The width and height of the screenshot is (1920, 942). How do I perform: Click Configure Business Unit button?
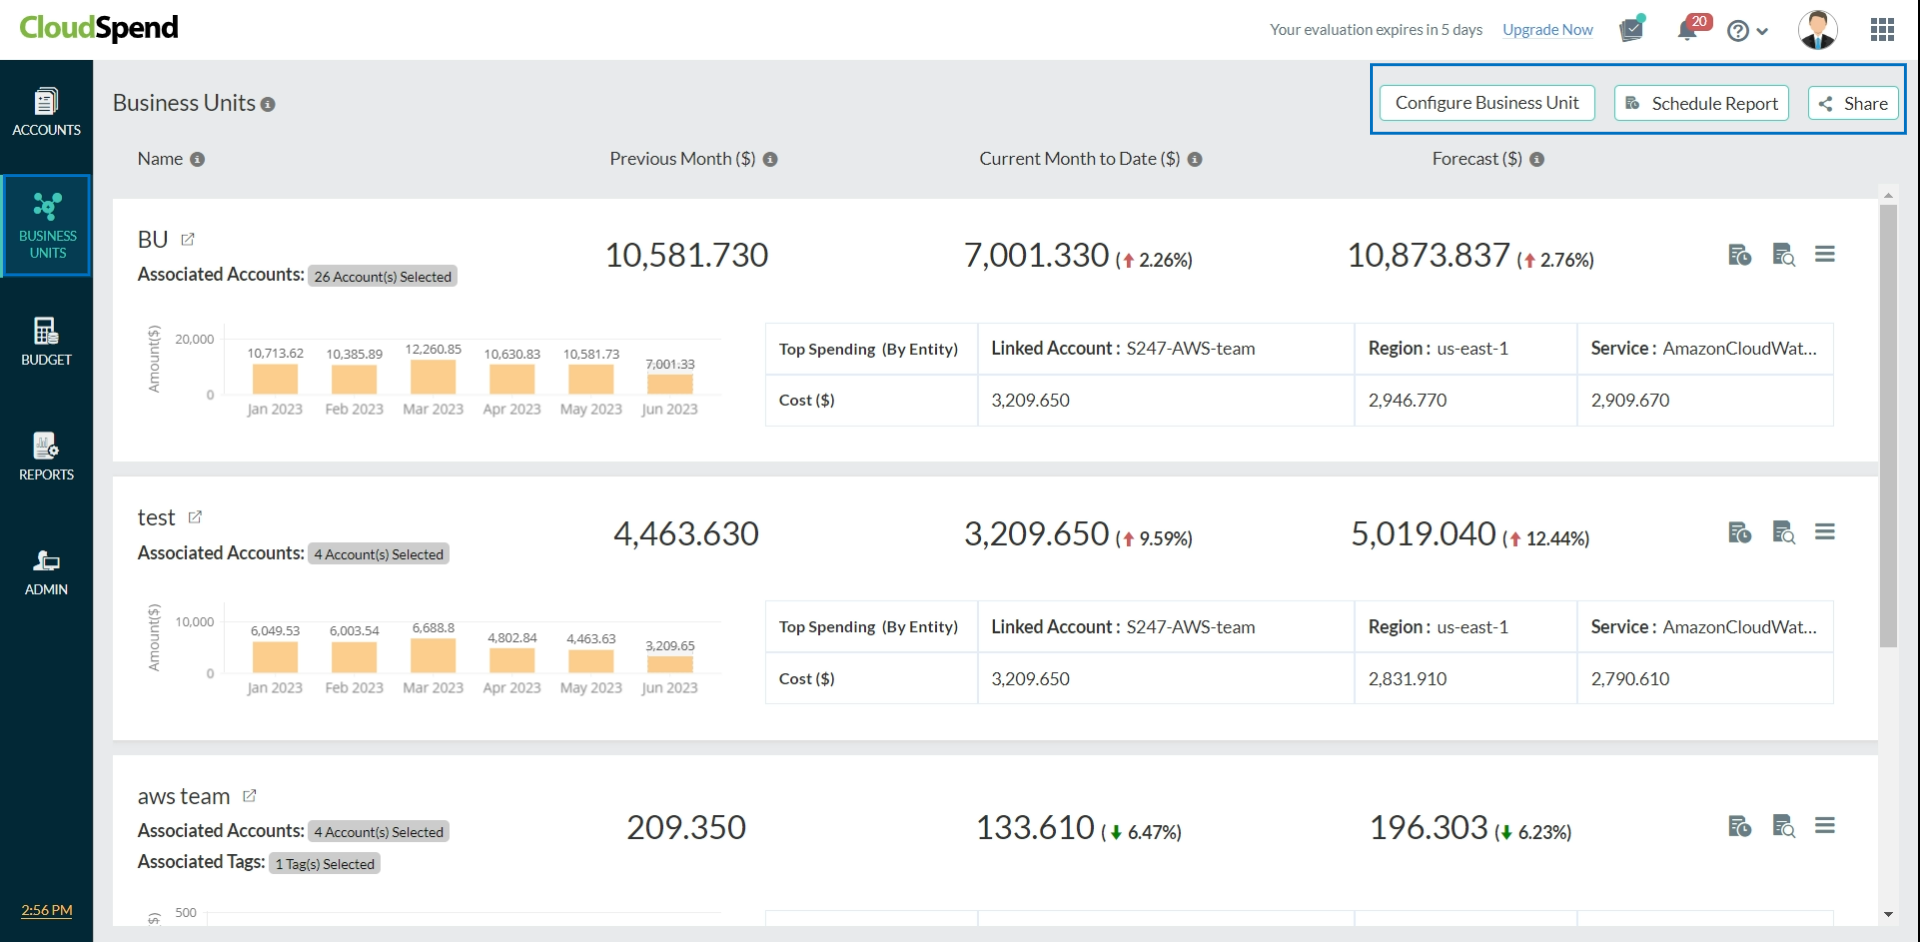1486,103
